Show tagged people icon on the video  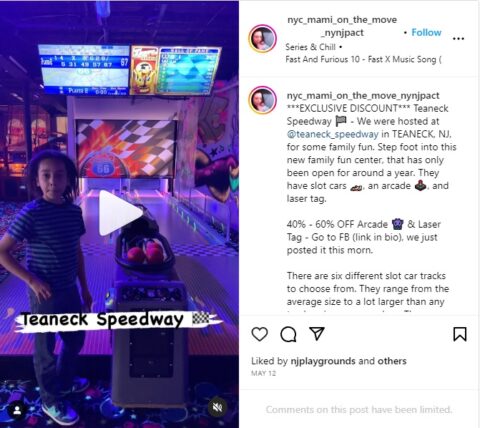(17, 411)
